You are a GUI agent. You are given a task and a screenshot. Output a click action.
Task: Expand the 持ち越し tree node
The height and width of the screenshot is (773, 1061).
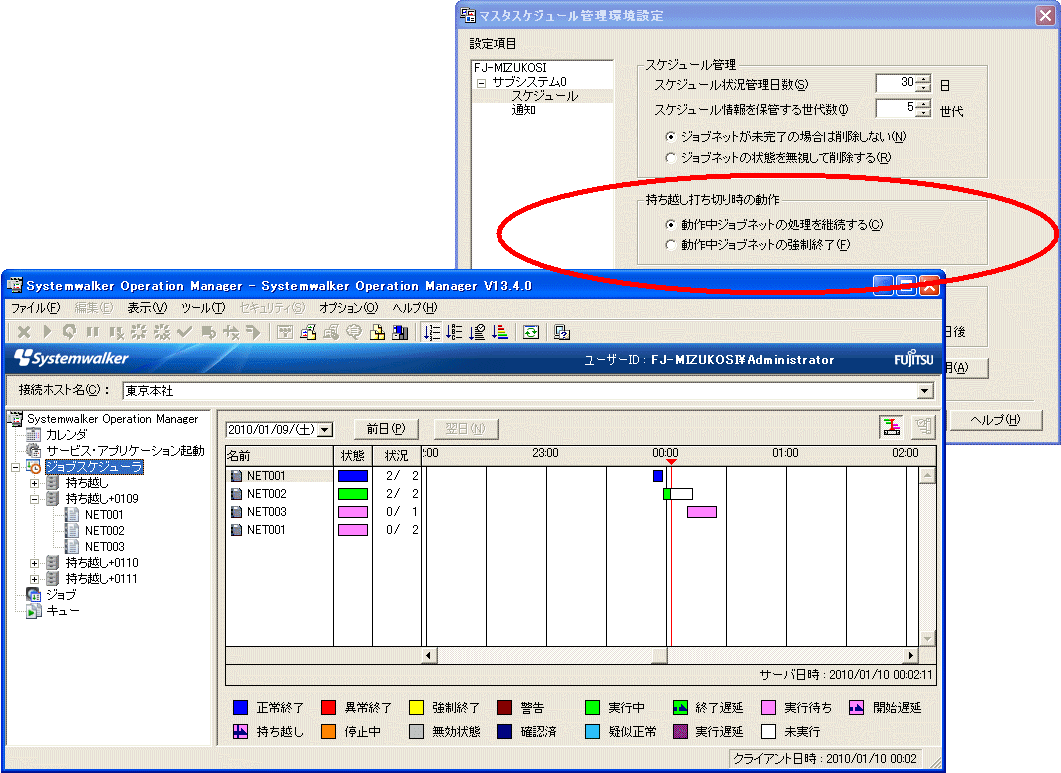(35, 483)
